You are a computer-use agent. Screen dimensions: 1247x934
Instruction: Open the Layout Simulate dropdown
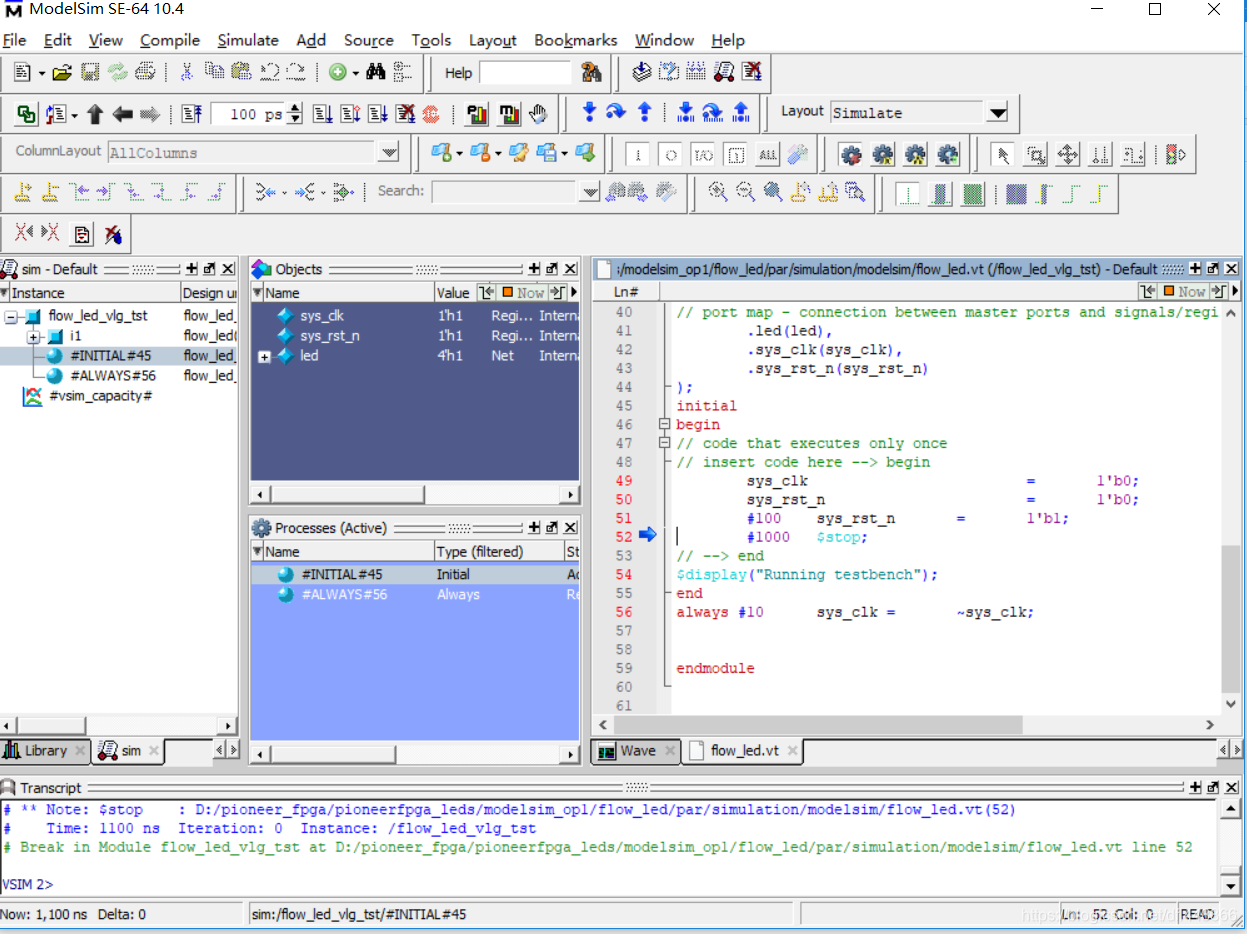click(997, 113)
